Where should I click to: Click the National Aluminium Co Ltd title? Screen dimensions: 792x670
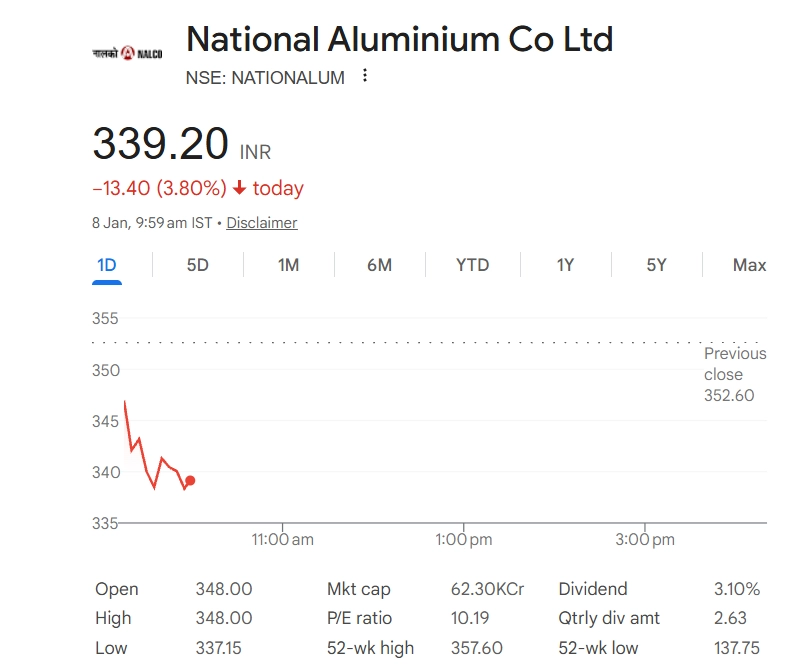399,40
